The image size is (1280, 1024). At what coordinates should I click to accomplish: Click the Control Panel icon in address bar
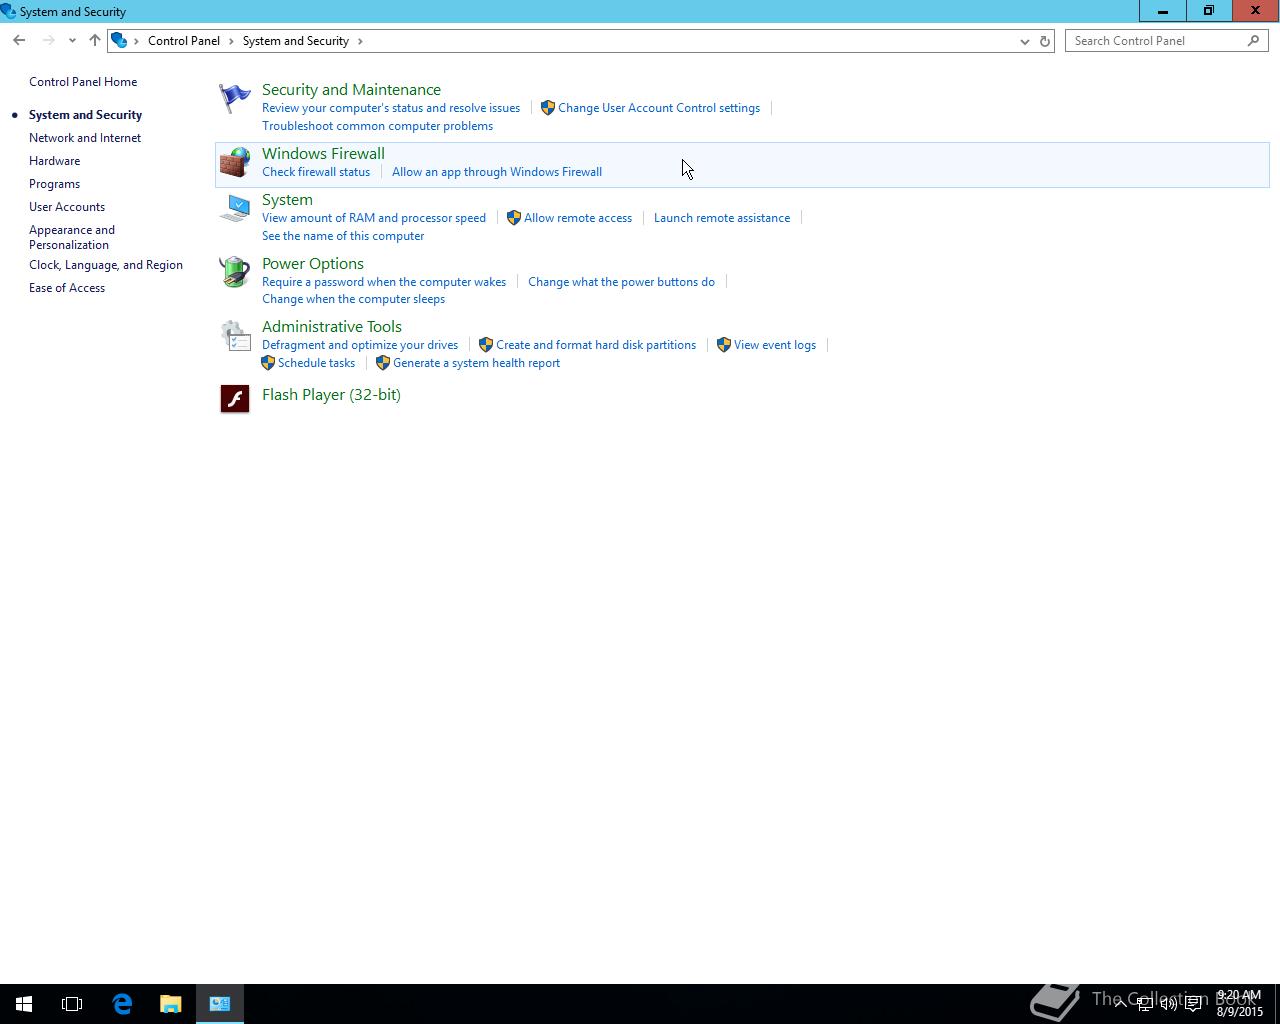coord(119,41)
